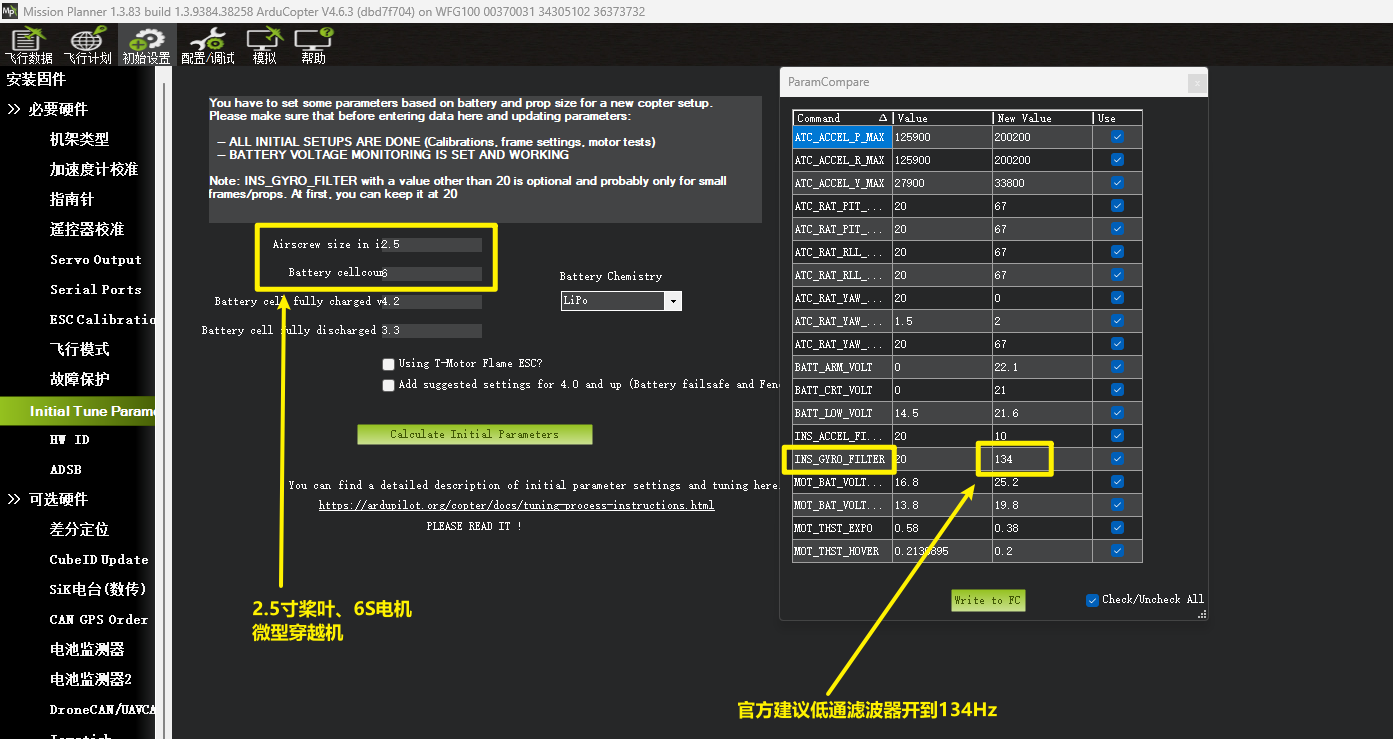Click Battery cell fully discharged voltage field
This screenshot has height=739, width=1393.
coord(431,331)
